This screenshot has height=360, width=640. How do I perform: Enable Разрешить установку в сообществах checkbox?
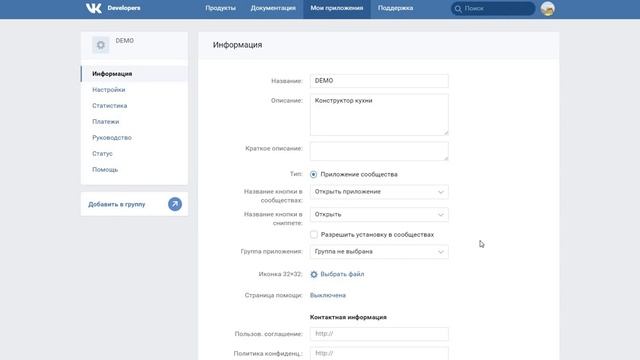click(313, 234)
